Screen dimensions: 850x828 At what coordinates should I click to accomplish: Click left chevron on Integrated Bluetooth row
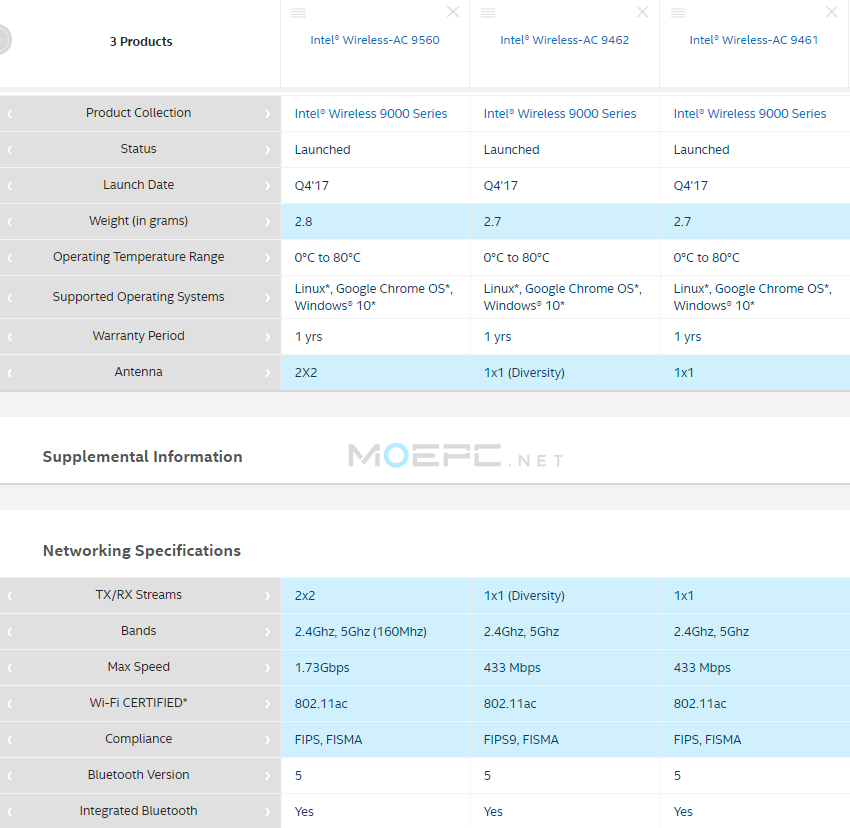point(10,811)
